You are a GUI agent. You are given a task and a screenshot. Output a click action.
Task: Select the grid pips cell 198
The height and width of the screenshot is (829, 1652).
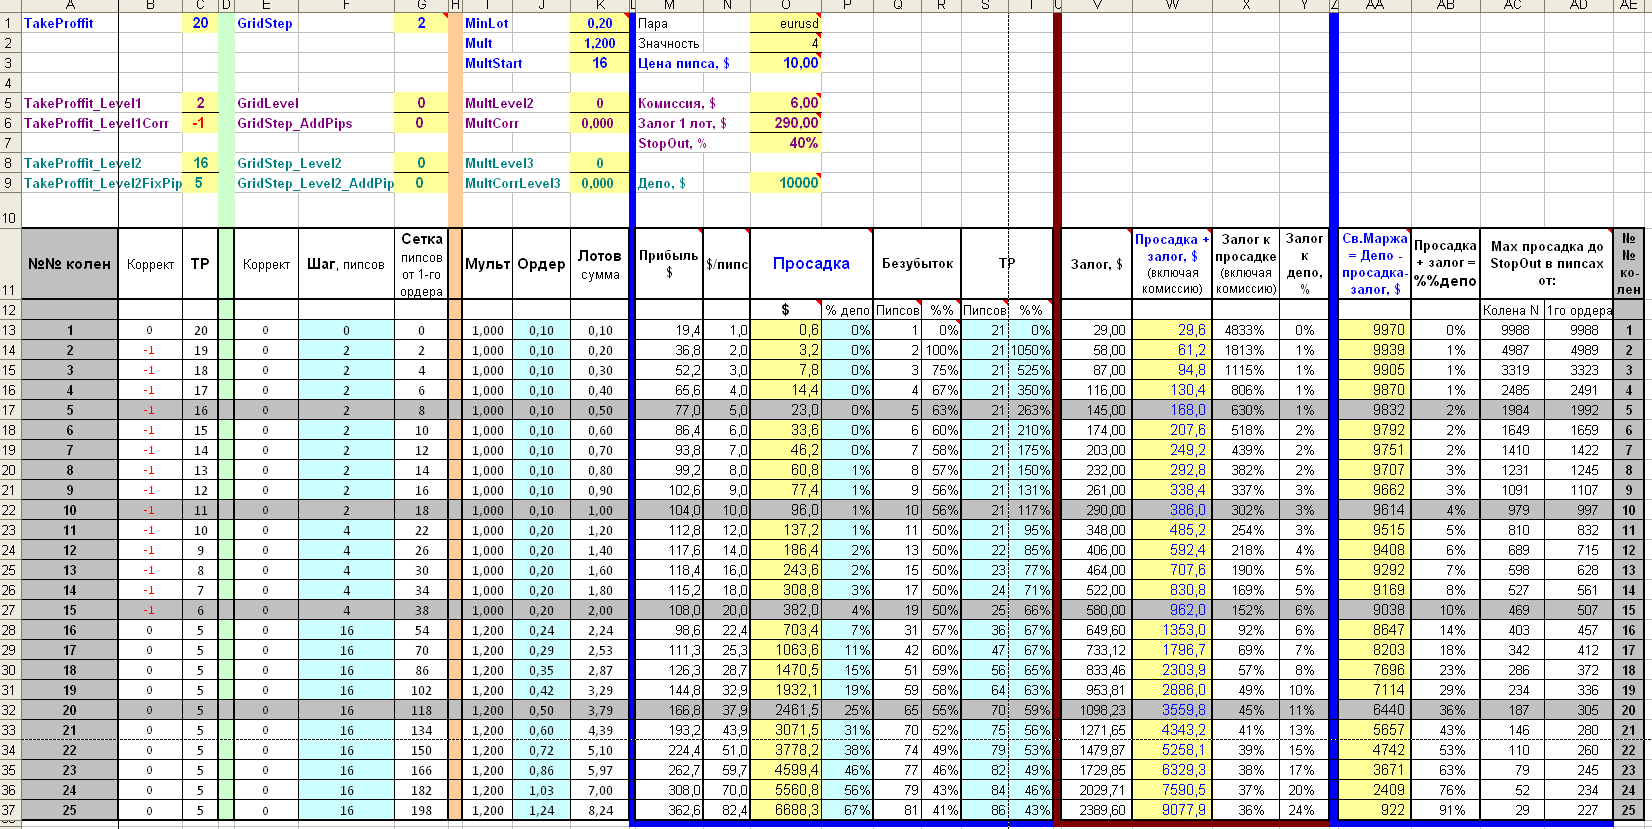pos(421,810)
